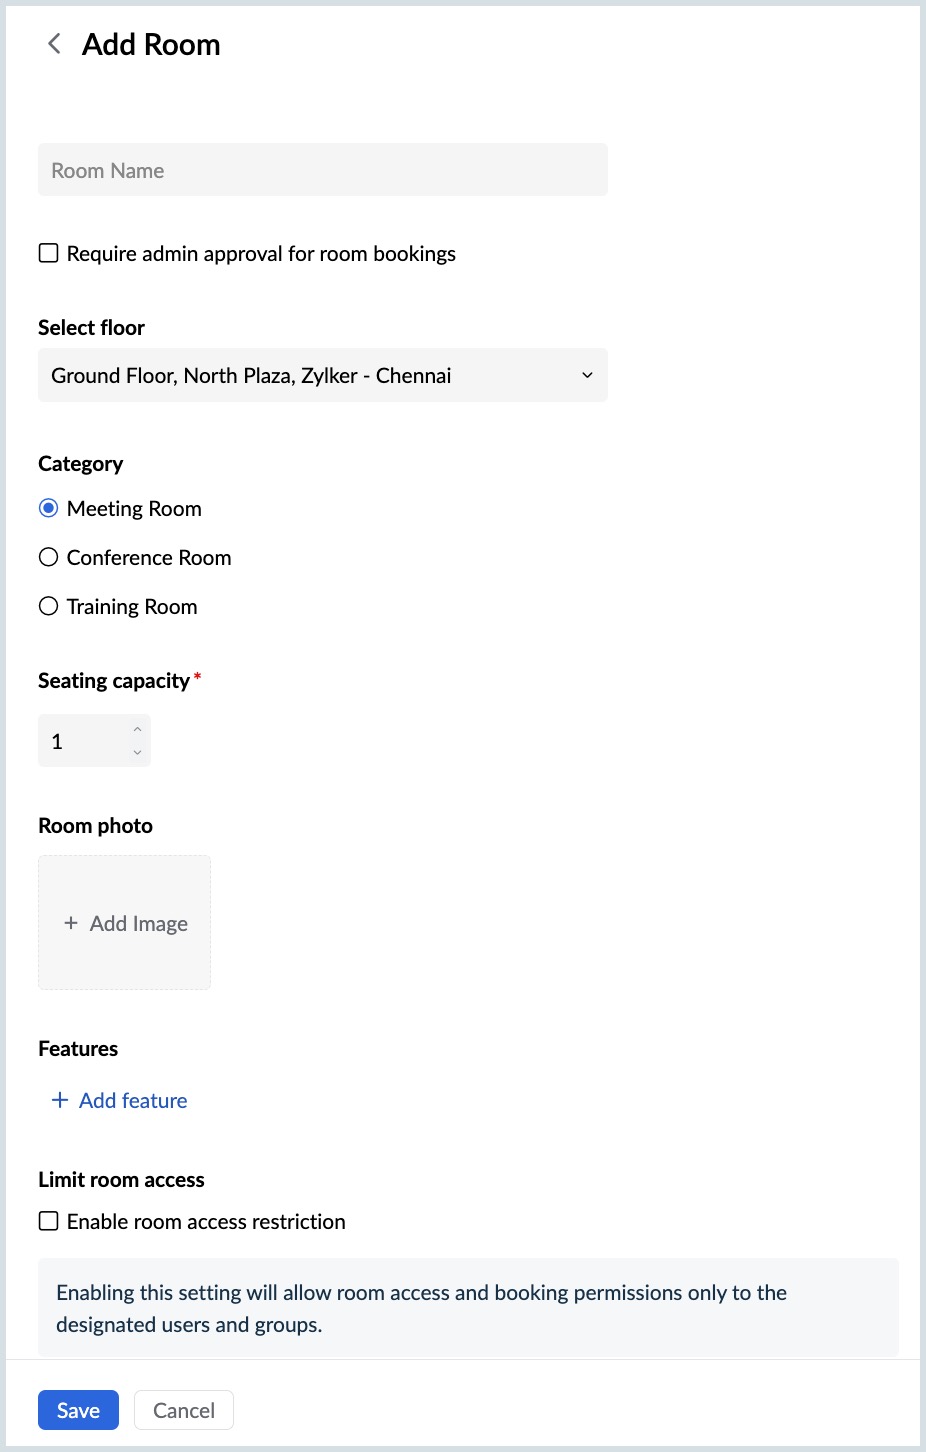
Task: Click the Add feature link
Action: 133,1100
